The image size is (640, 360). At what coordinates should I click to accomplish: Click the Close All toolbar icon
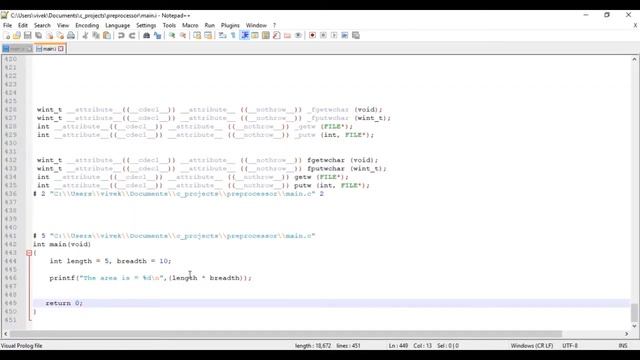(x=60, y=36)
